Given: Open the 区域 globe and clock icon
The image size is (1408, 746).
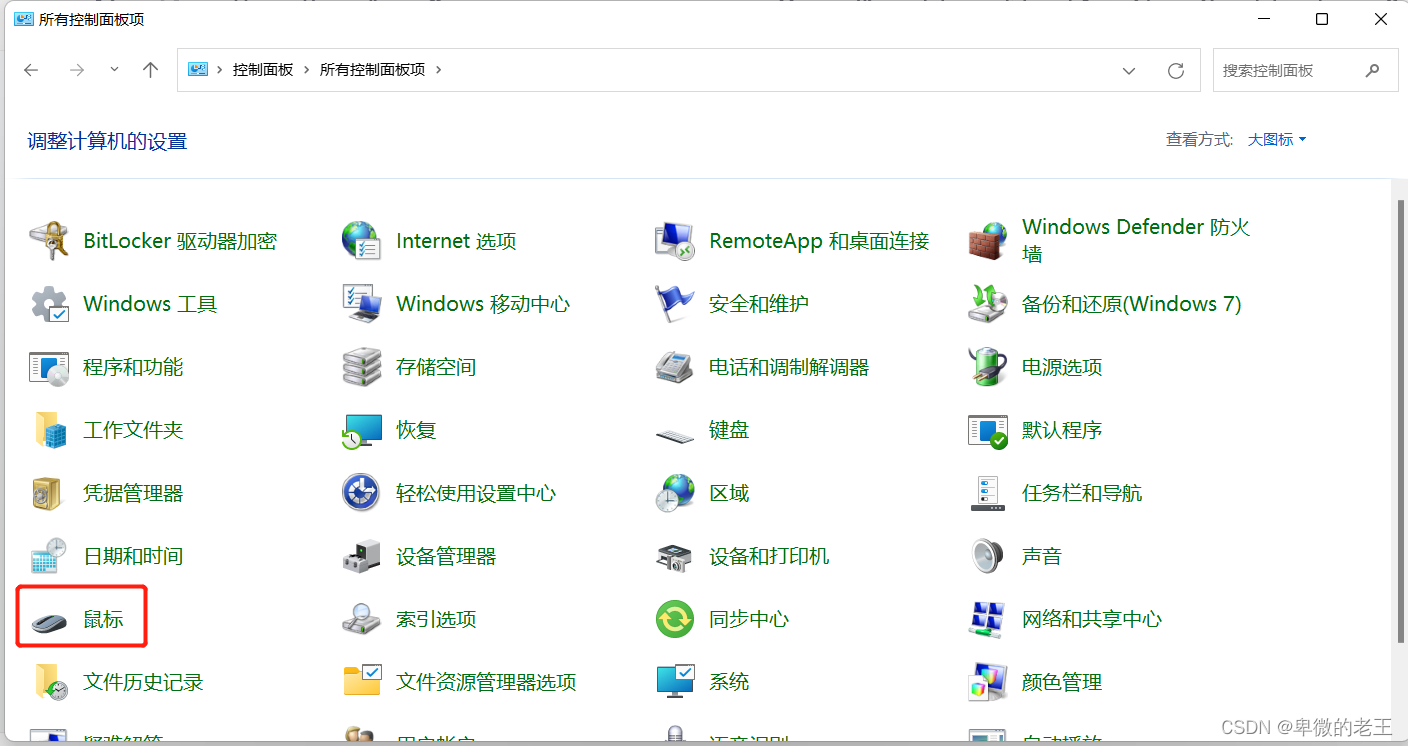Looking at the screenshot, I should [x=674, y=493].
